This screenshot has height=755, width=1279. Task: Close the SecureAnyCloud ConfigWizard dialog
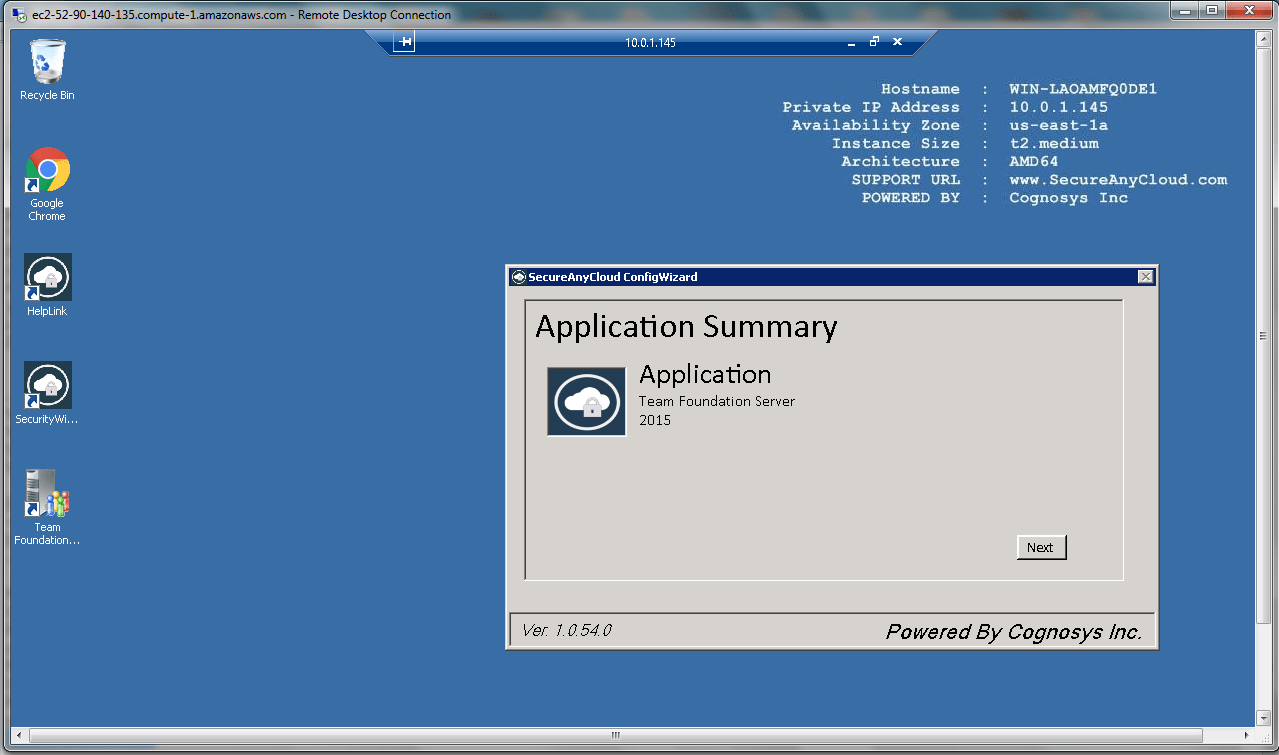(x=1145, y=277)
